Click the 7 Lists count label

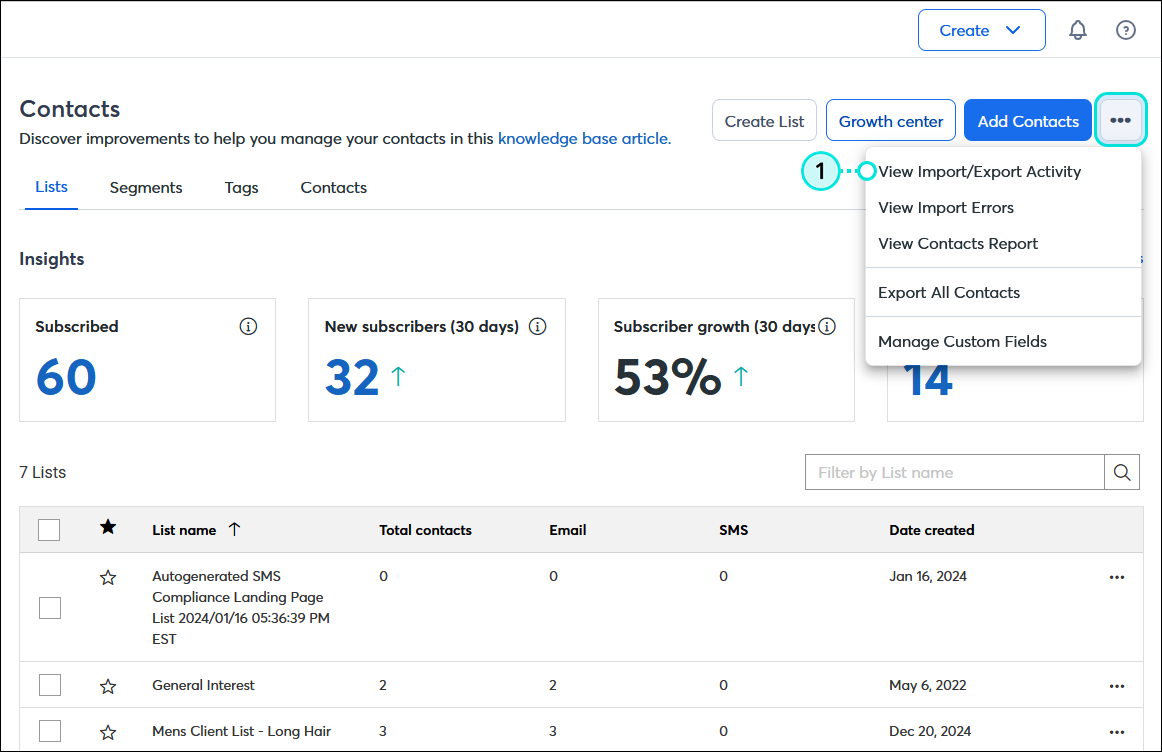[x=43, y=472]
